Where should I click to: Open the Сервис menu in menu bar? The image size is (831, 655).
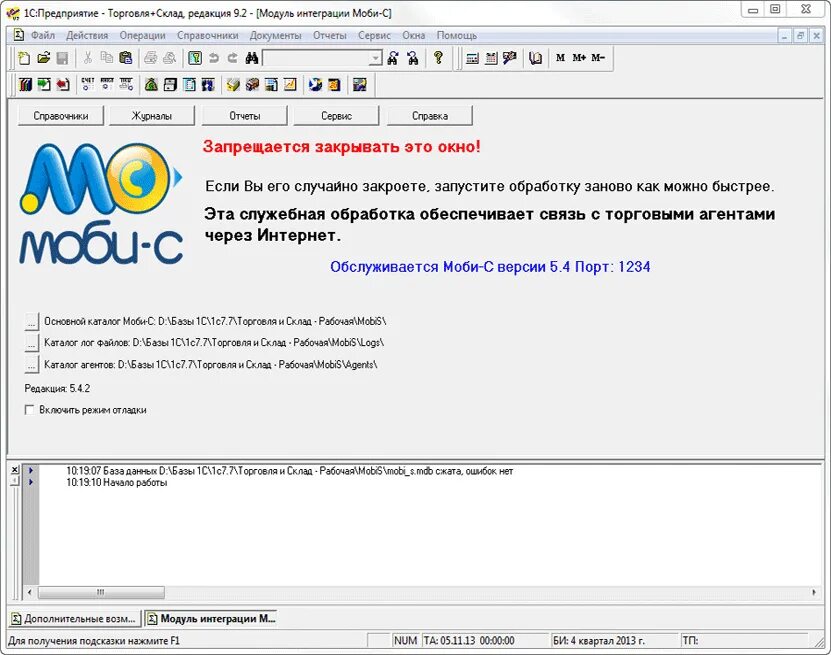[374, 36]
